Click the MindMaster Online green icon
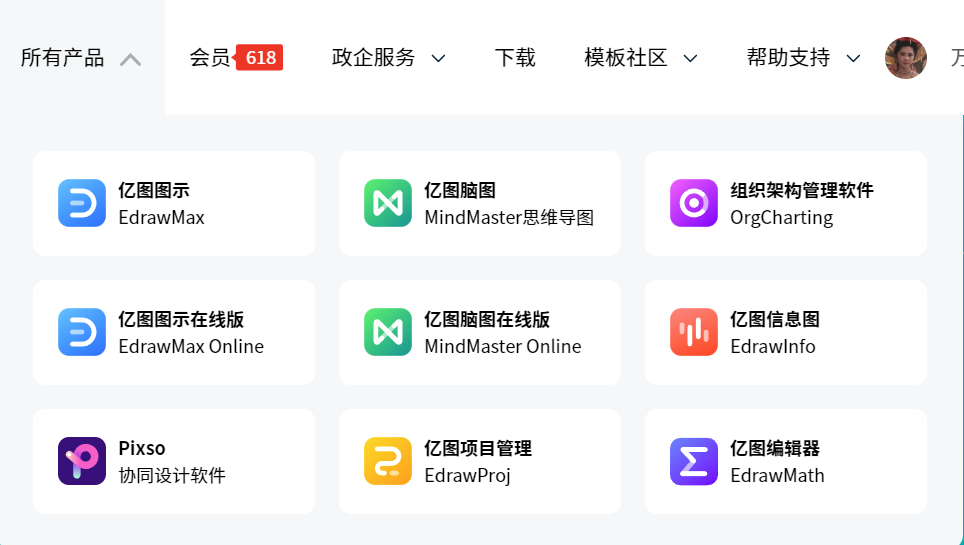 click(388, 332)
